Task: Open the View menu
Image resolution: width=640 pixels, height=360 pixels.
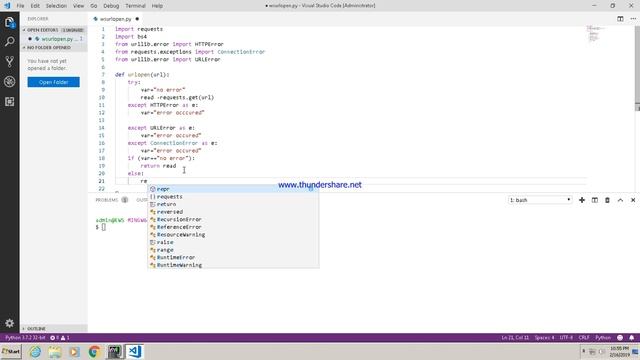Action: (78, 6)
